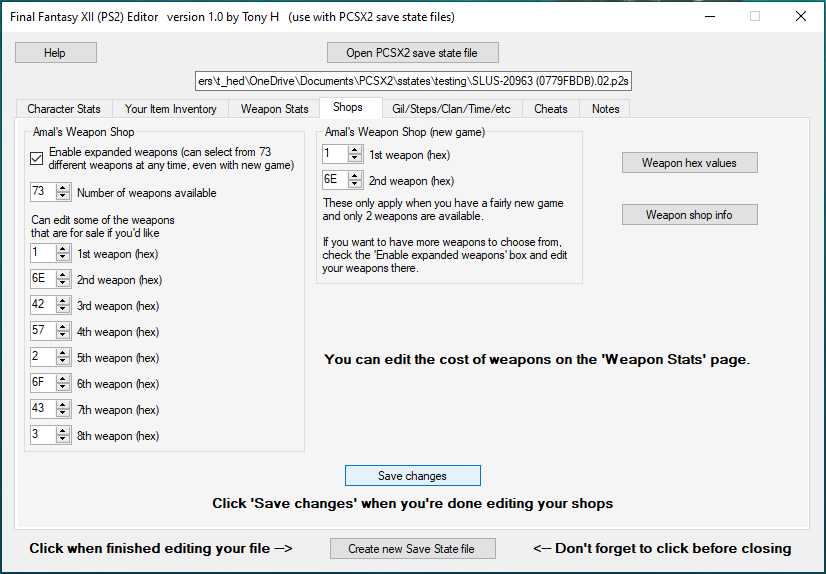The image size is (826, 574).
Task: Decrease the expanded 1st weapon hex value
Action: (x=63, y=258)
